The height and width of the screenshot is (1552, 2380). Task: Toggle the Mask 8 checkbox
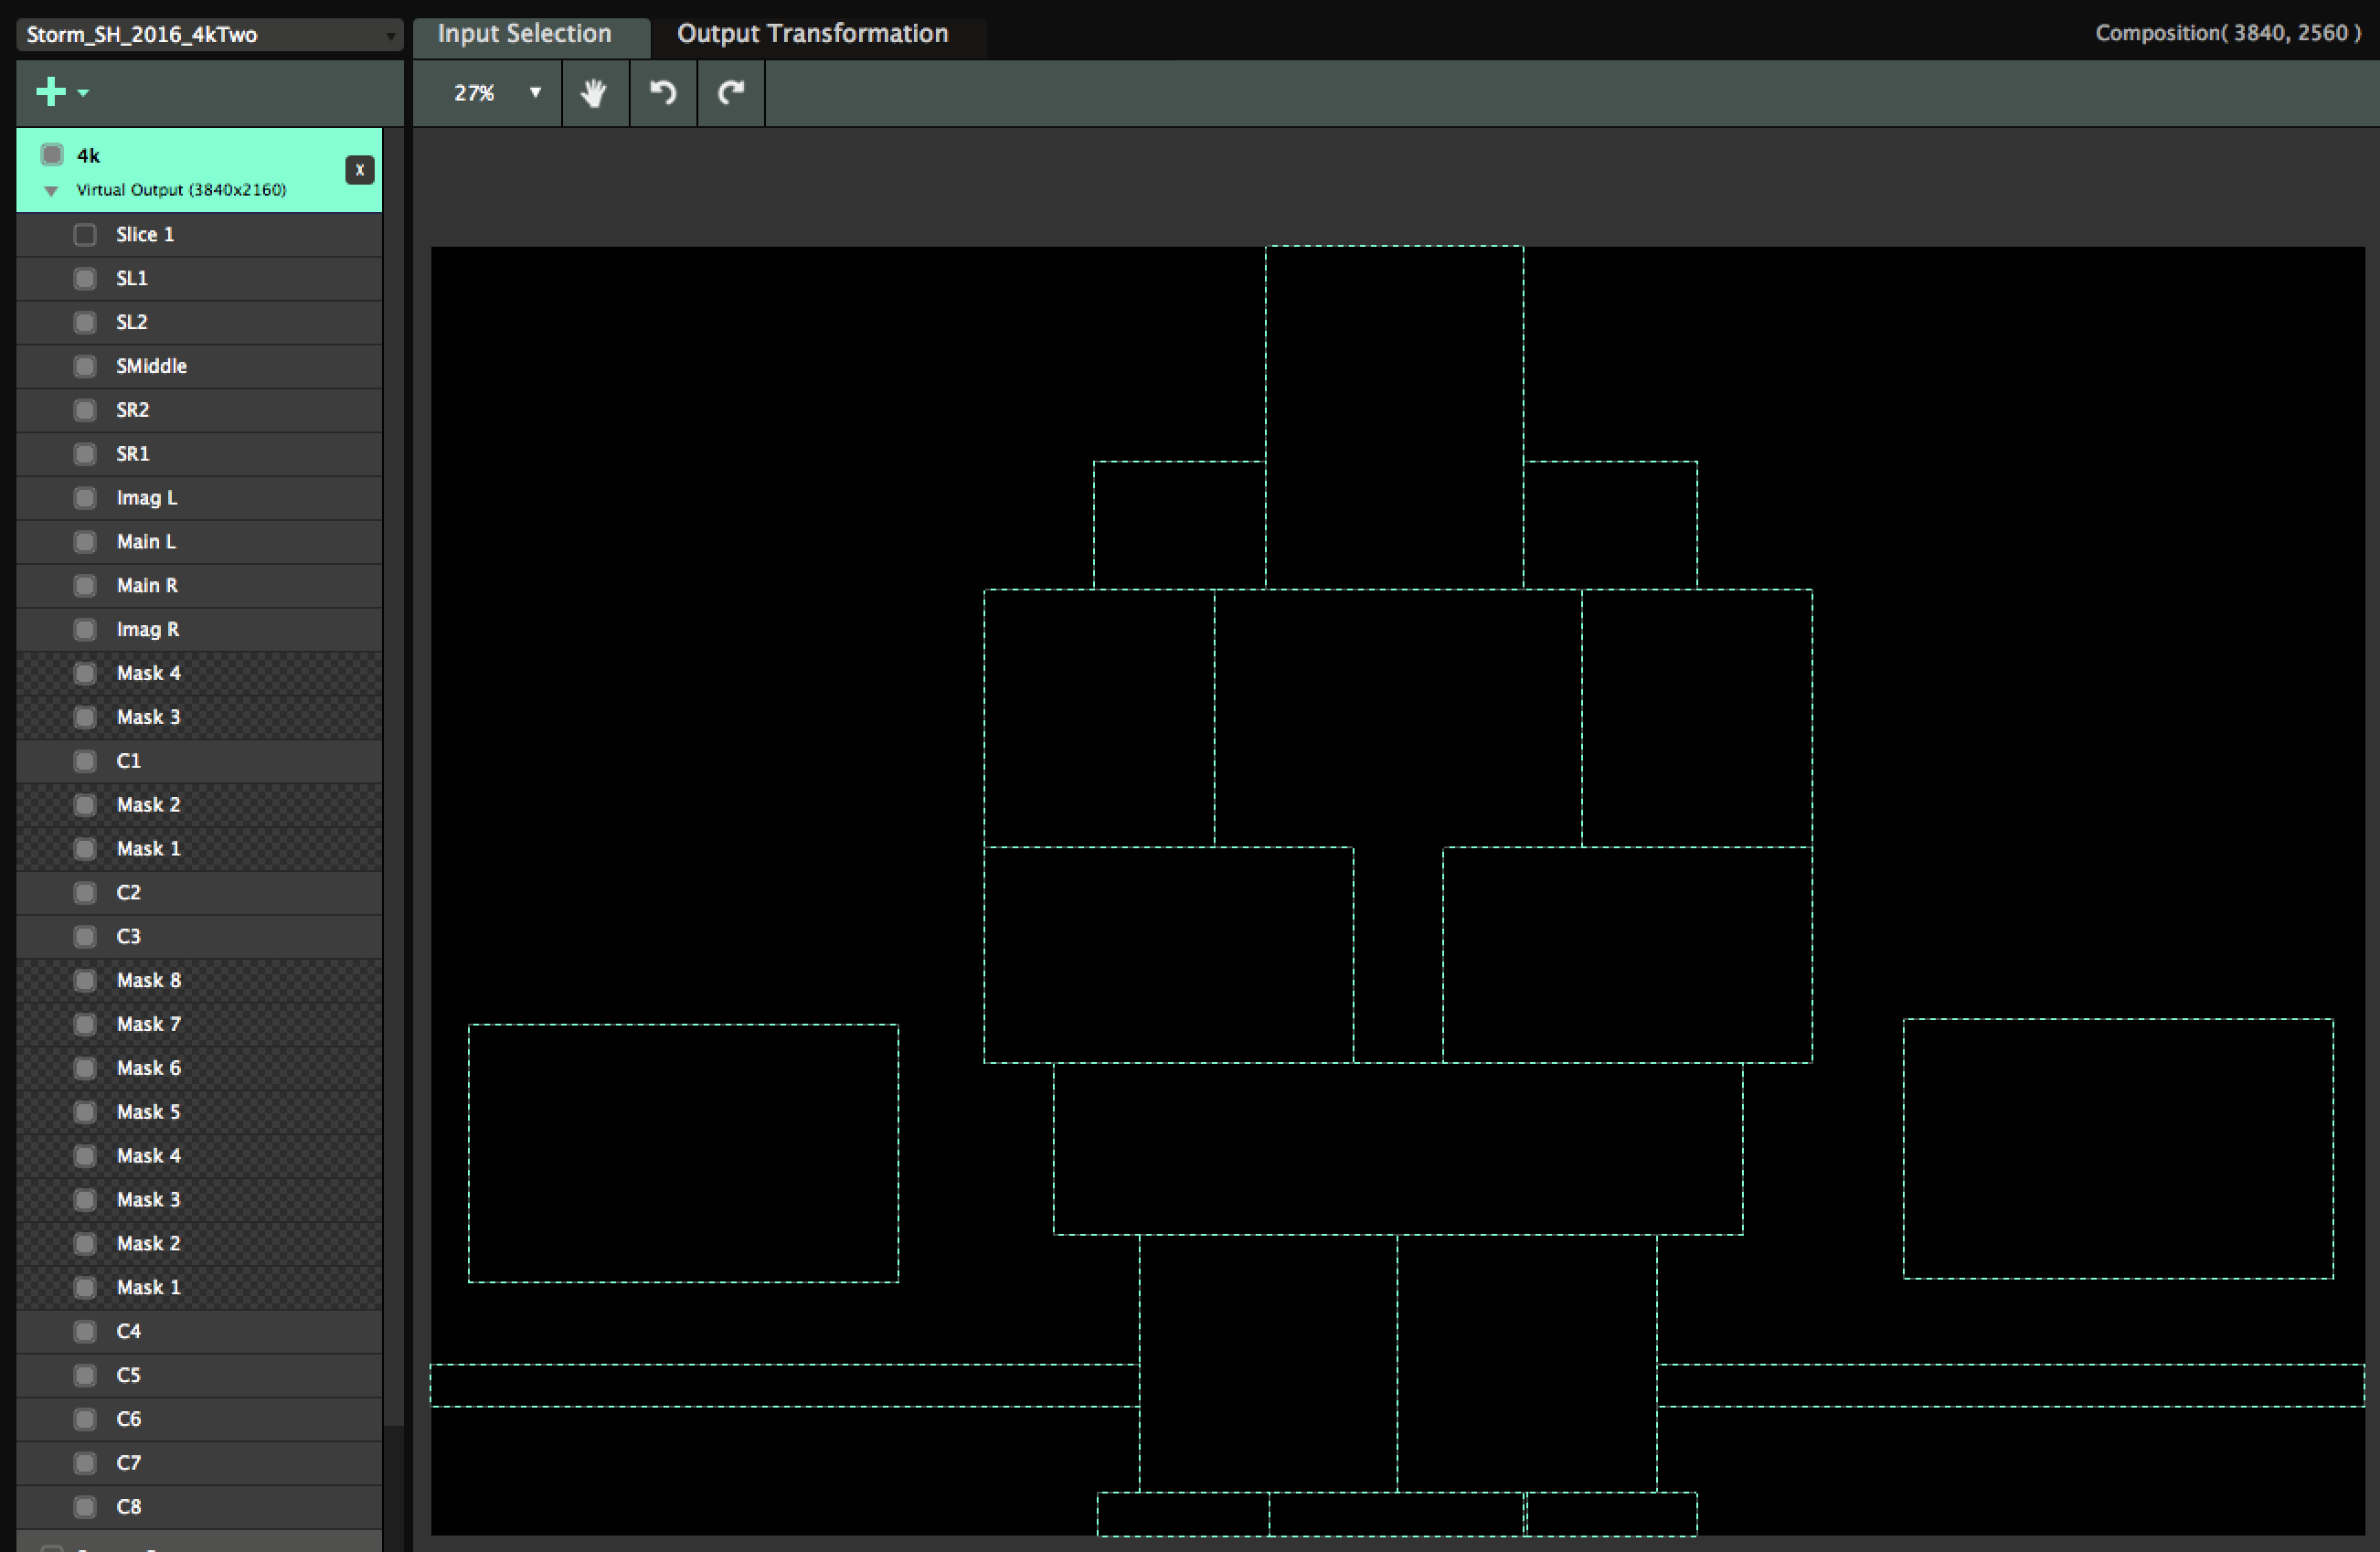click(x=85, y=981)
